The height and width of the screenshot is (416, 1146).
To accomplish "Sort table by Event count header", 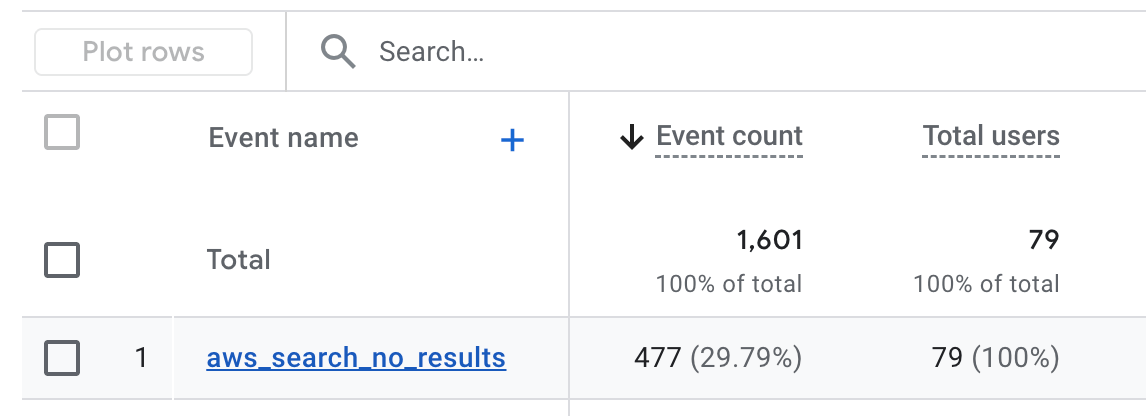I will (729, 137).
